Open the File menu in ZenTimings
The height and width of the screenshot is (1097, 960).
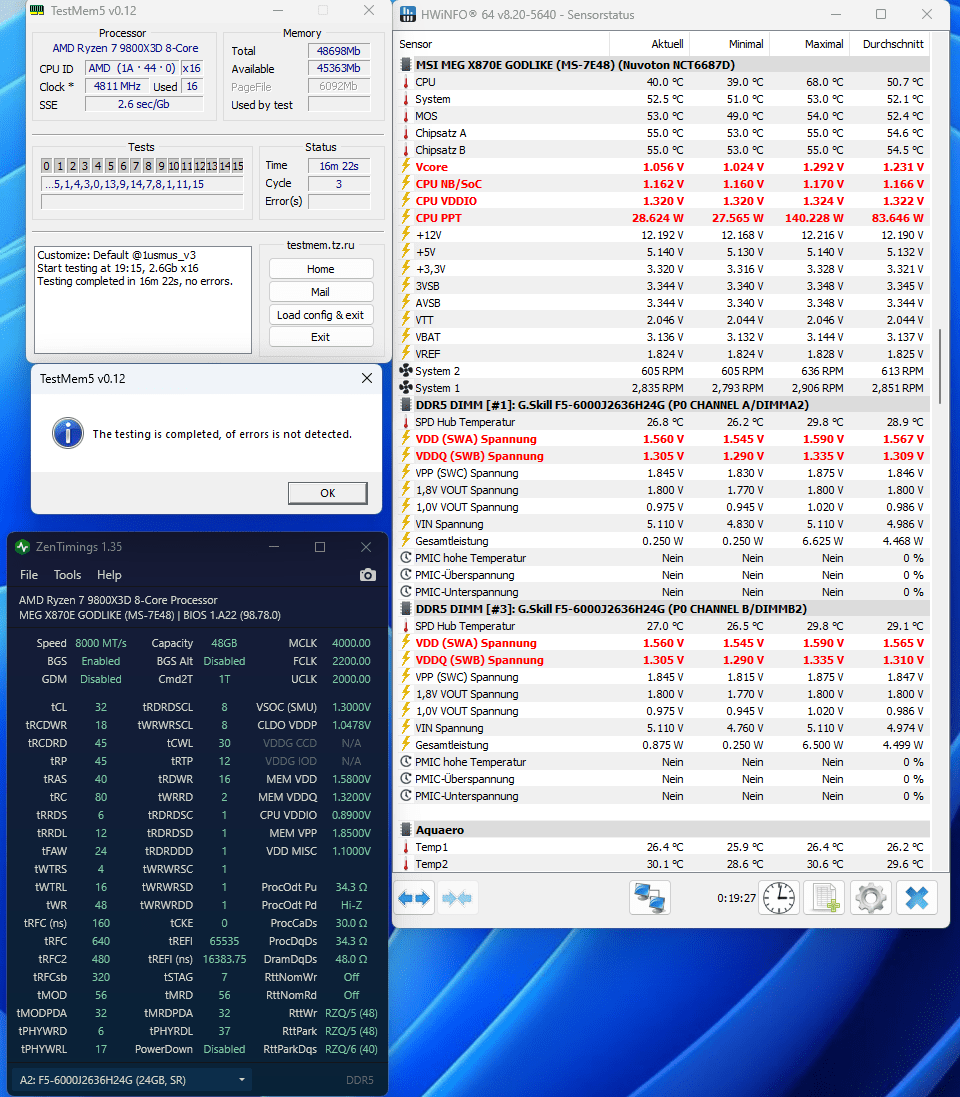(x=28, y=575)
